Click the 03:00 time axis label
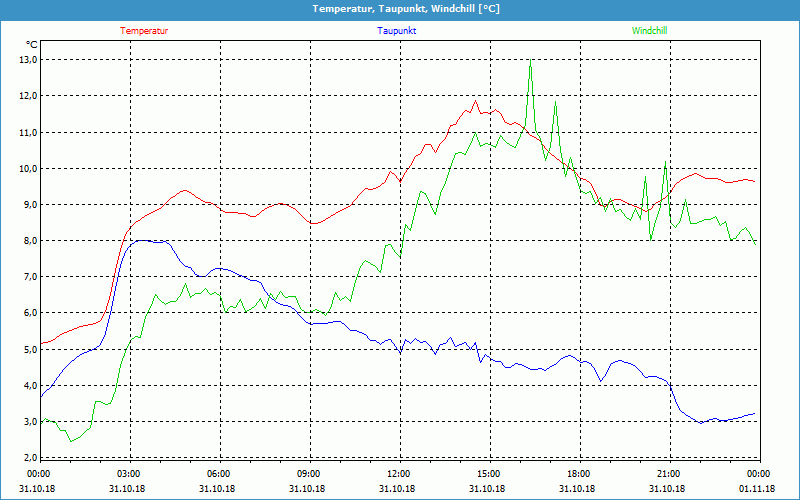 pyautogui.click(x=130, y=474)
